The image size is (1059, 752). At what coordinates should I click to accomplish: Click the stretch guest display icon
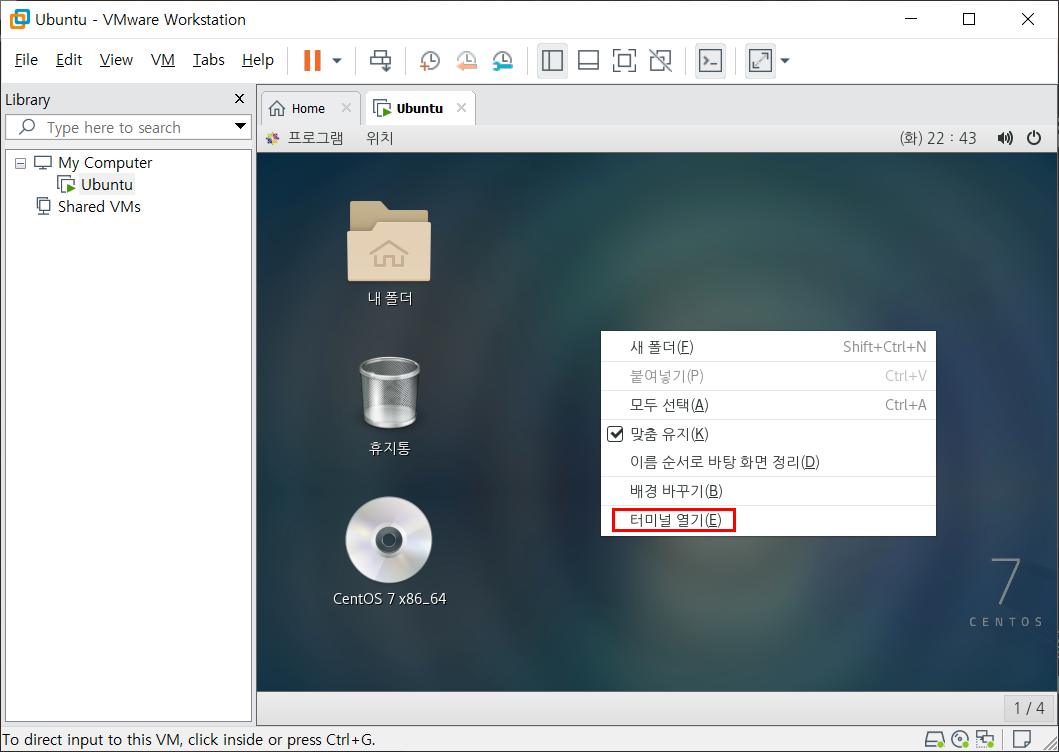(x=760, y=60)
